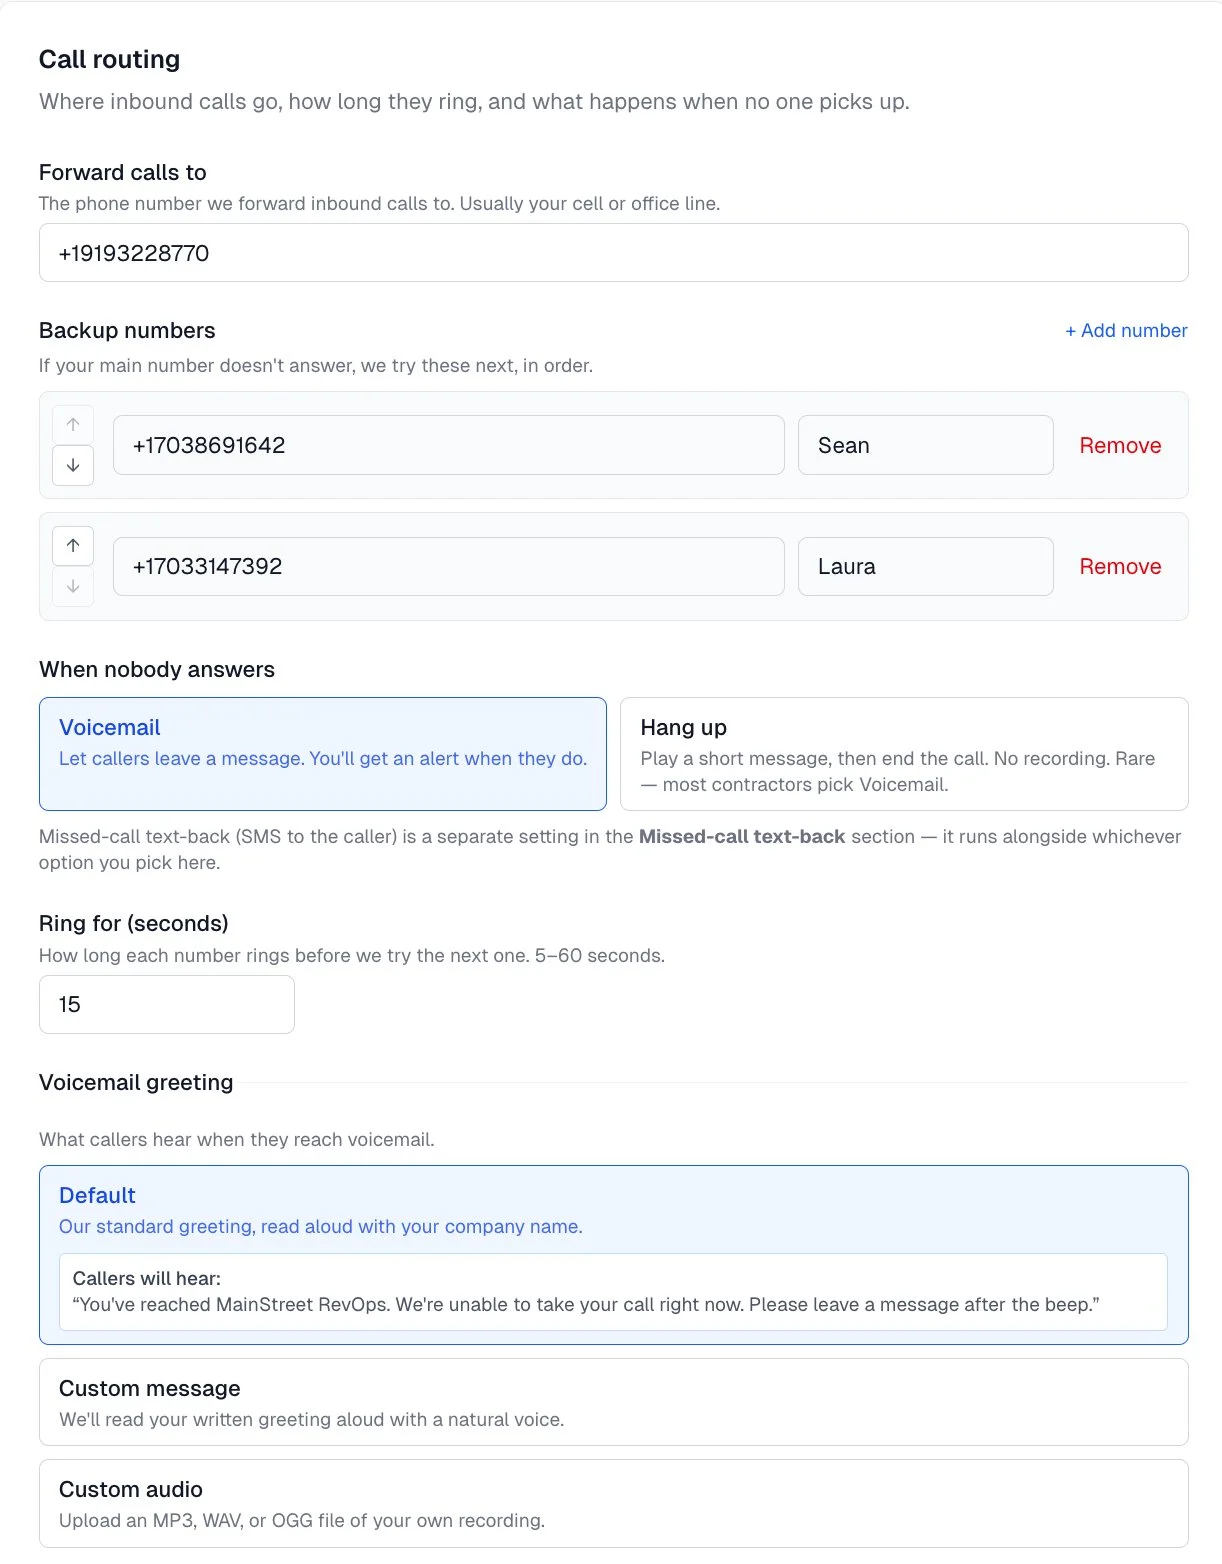The image size is (1222, 1564).
Task: Choose the Default voicemail greeting
Action: [x=613, y=1210]
